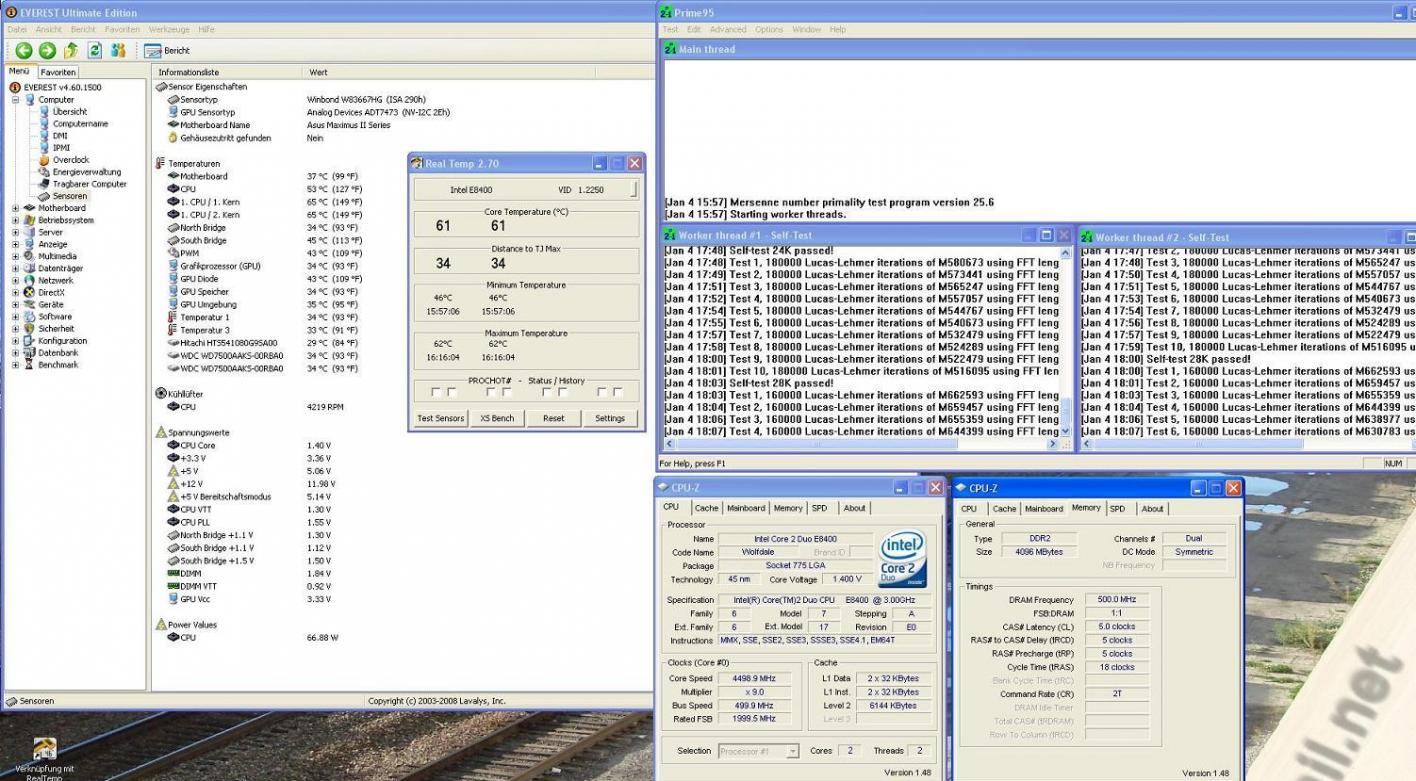Open Bericht report toolbar button

167,50
